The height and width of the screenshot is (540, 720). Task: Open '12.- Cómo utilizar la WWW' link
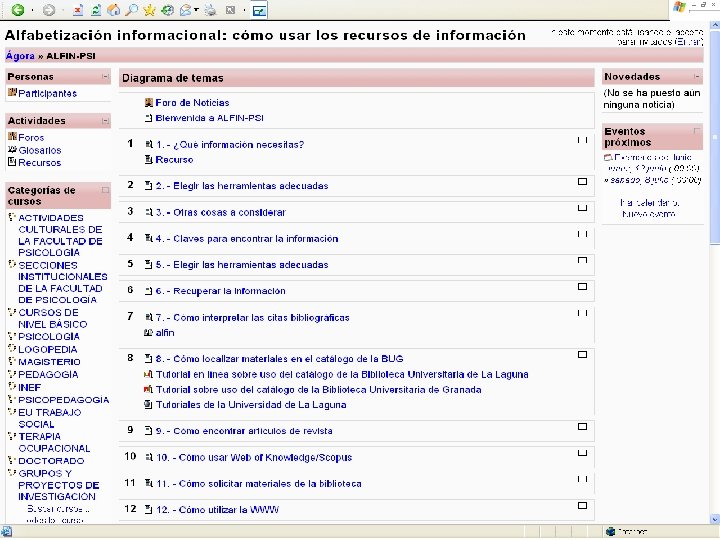(x=217, y=510)
